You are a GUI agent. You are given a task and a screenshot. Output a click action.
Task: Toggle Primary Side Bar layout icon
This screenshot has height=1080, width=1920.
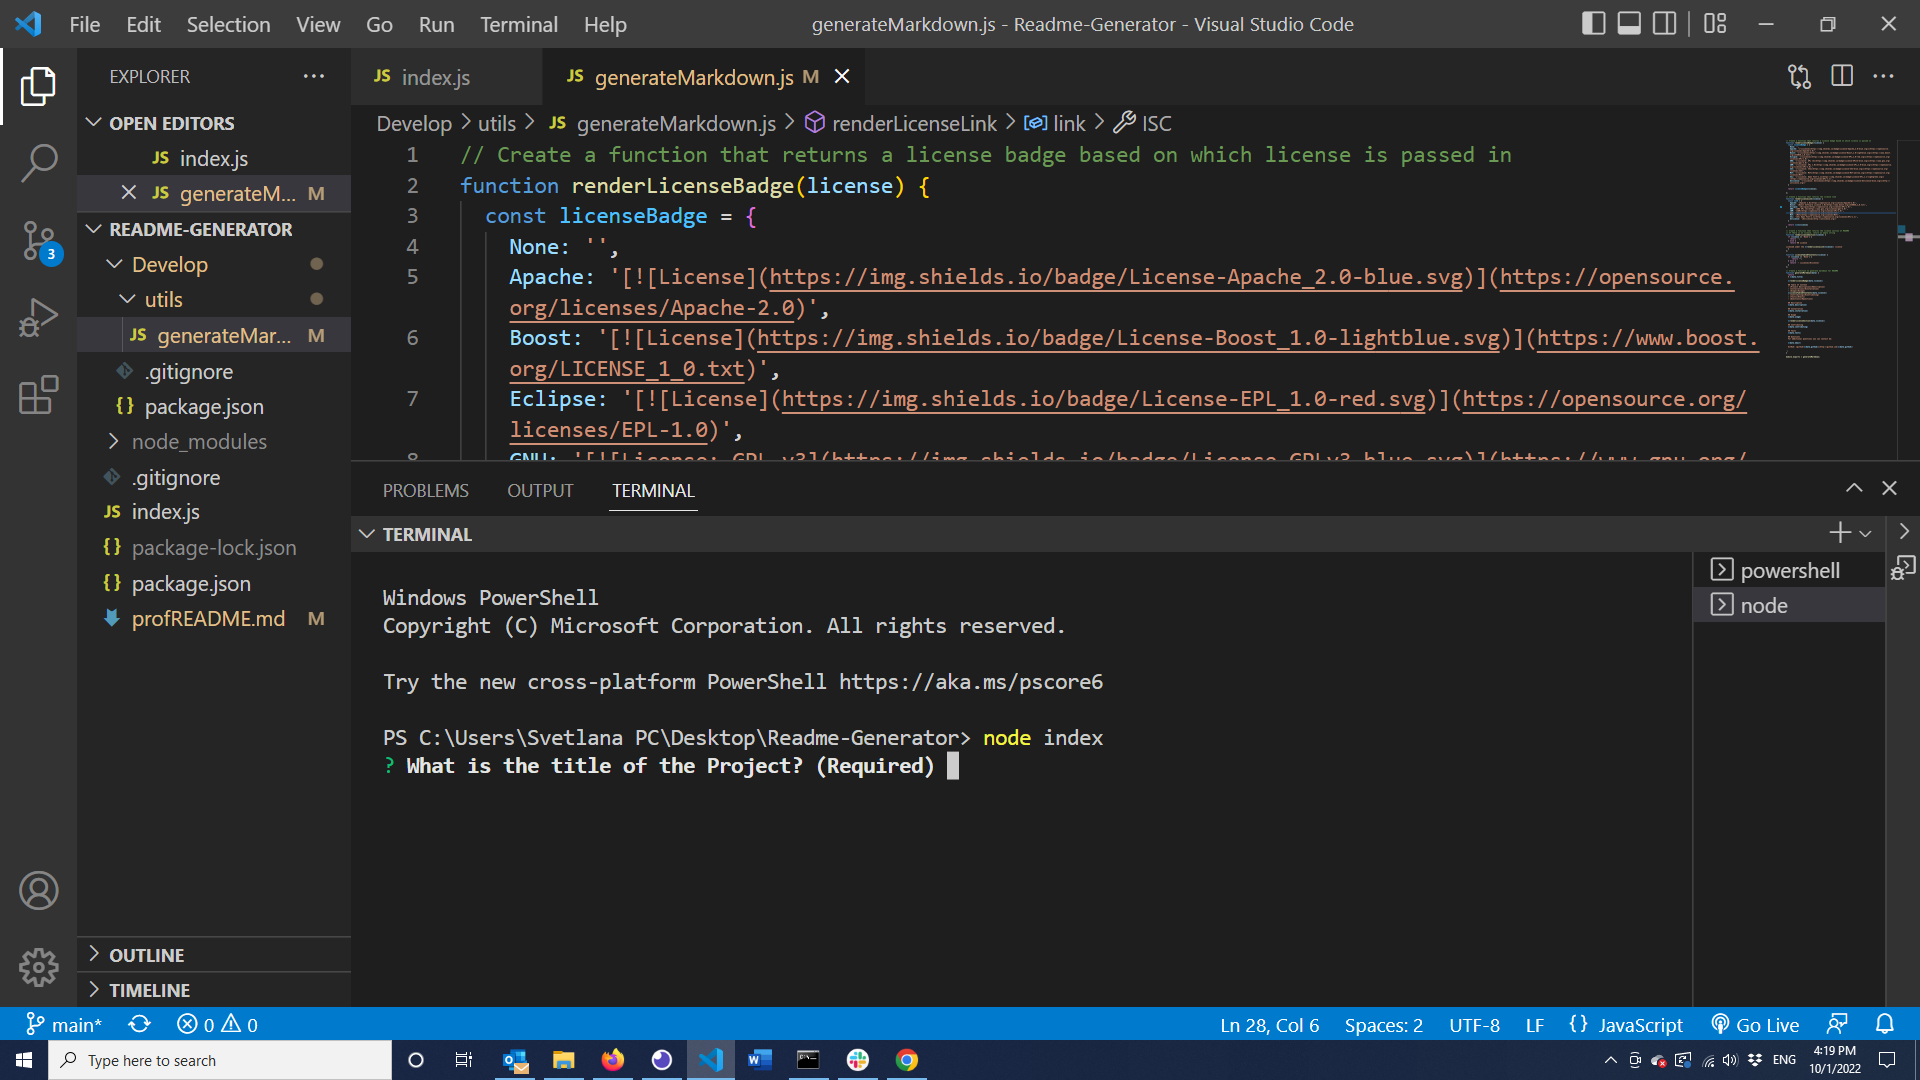[x=1593, y=24]
